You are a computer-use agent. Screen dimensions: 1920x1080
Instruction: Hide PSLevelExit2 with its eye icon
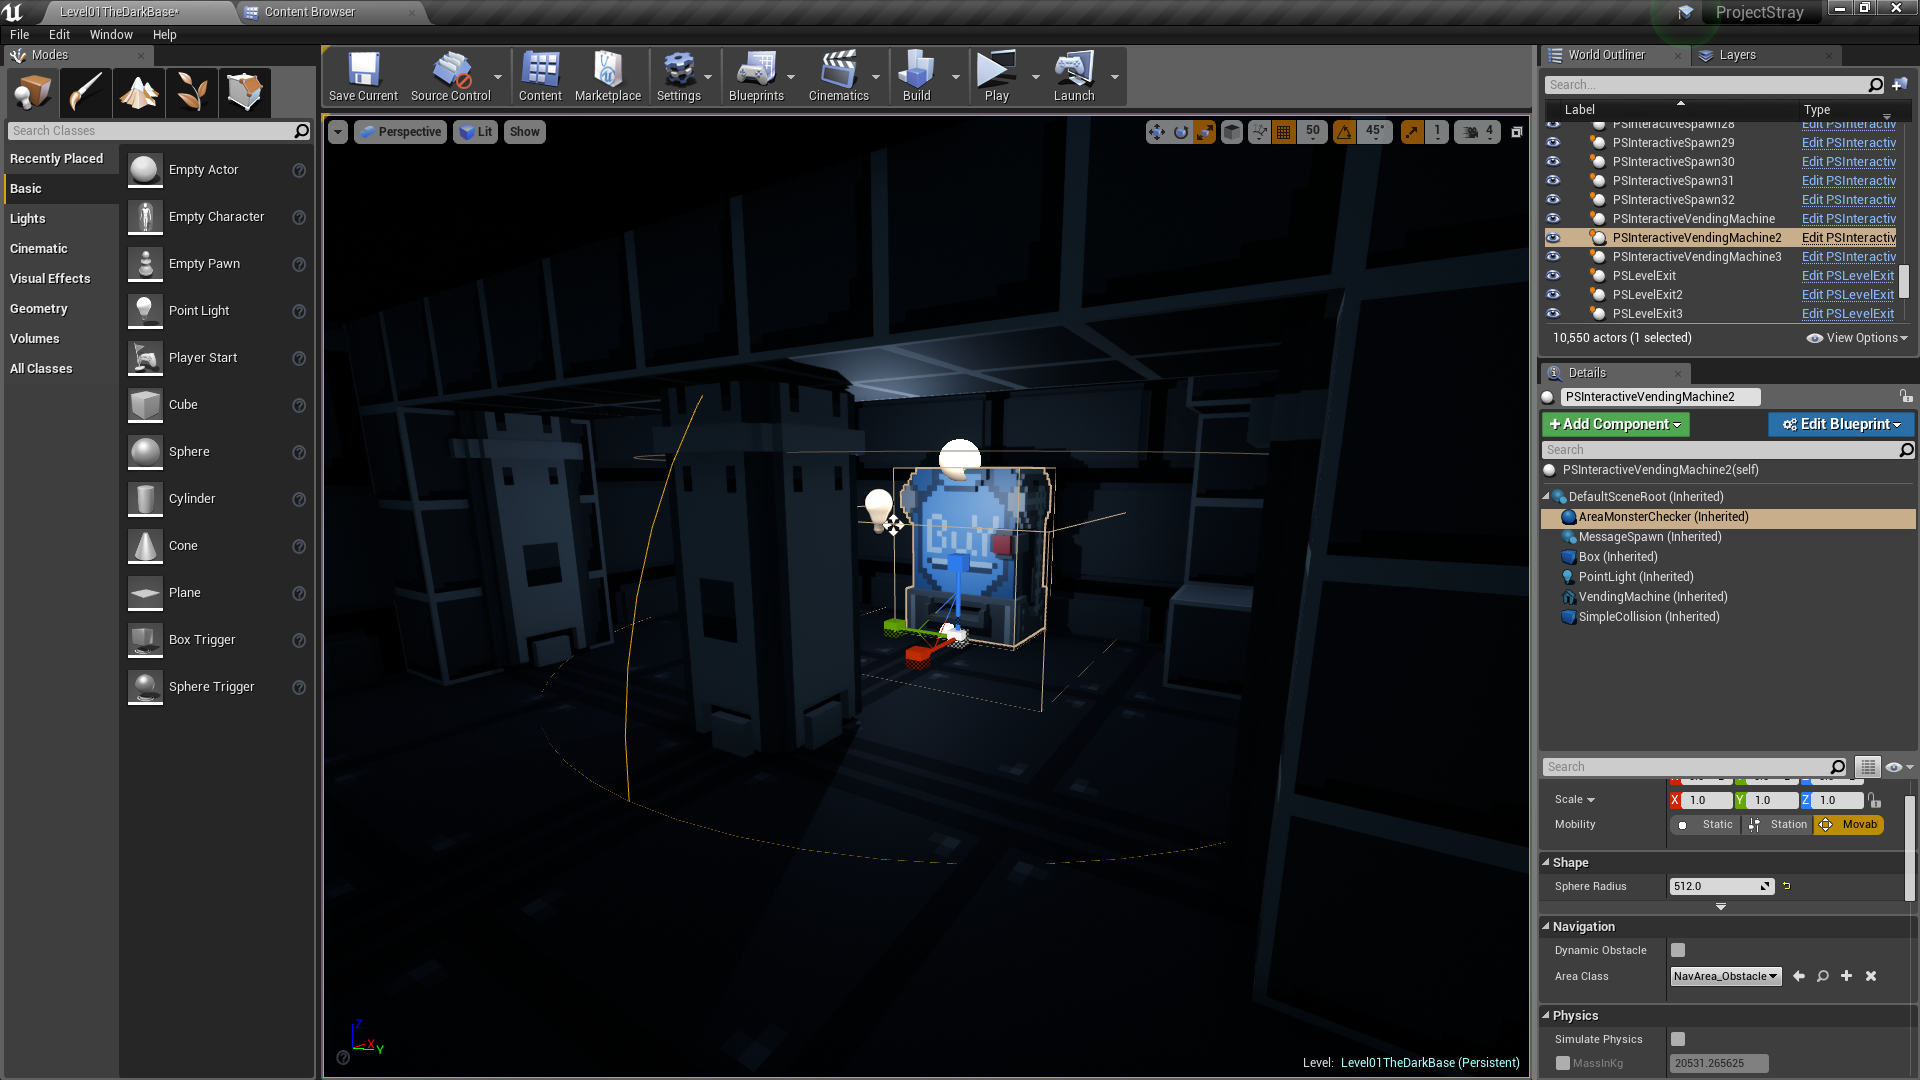(x=1553, y=294)
